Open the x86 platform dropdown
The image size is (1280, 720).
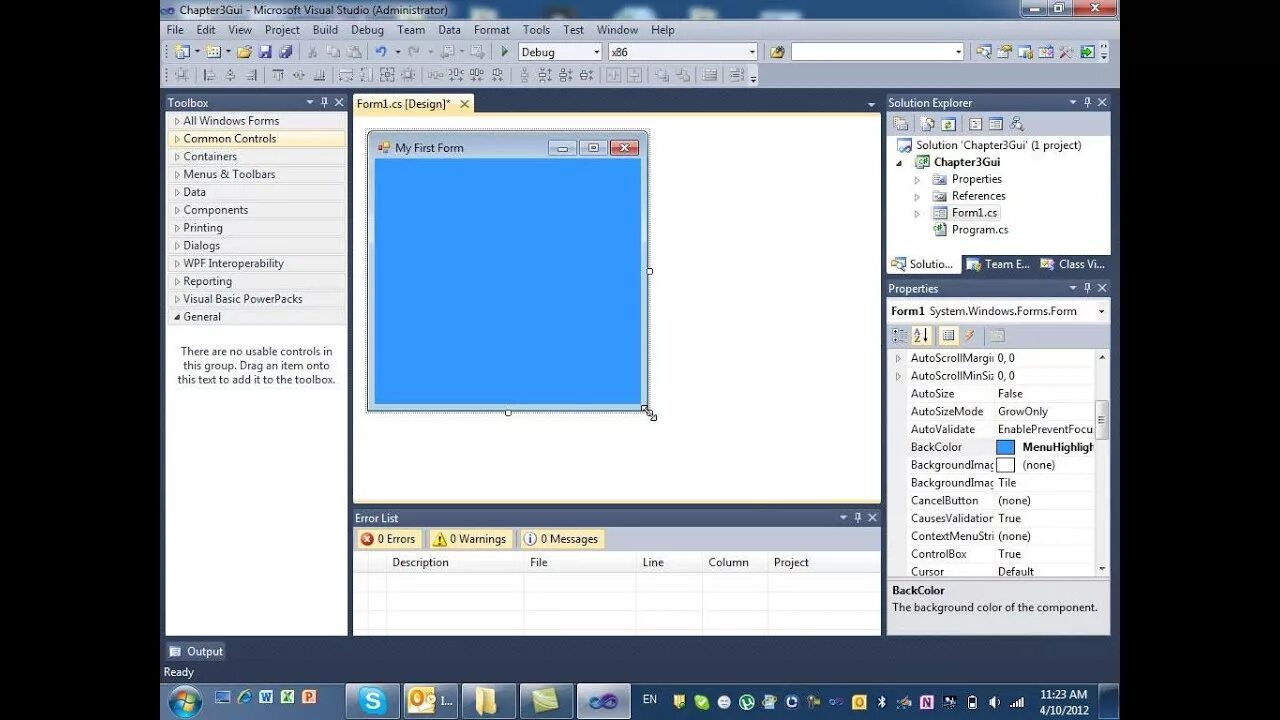[x=752, y=52]
